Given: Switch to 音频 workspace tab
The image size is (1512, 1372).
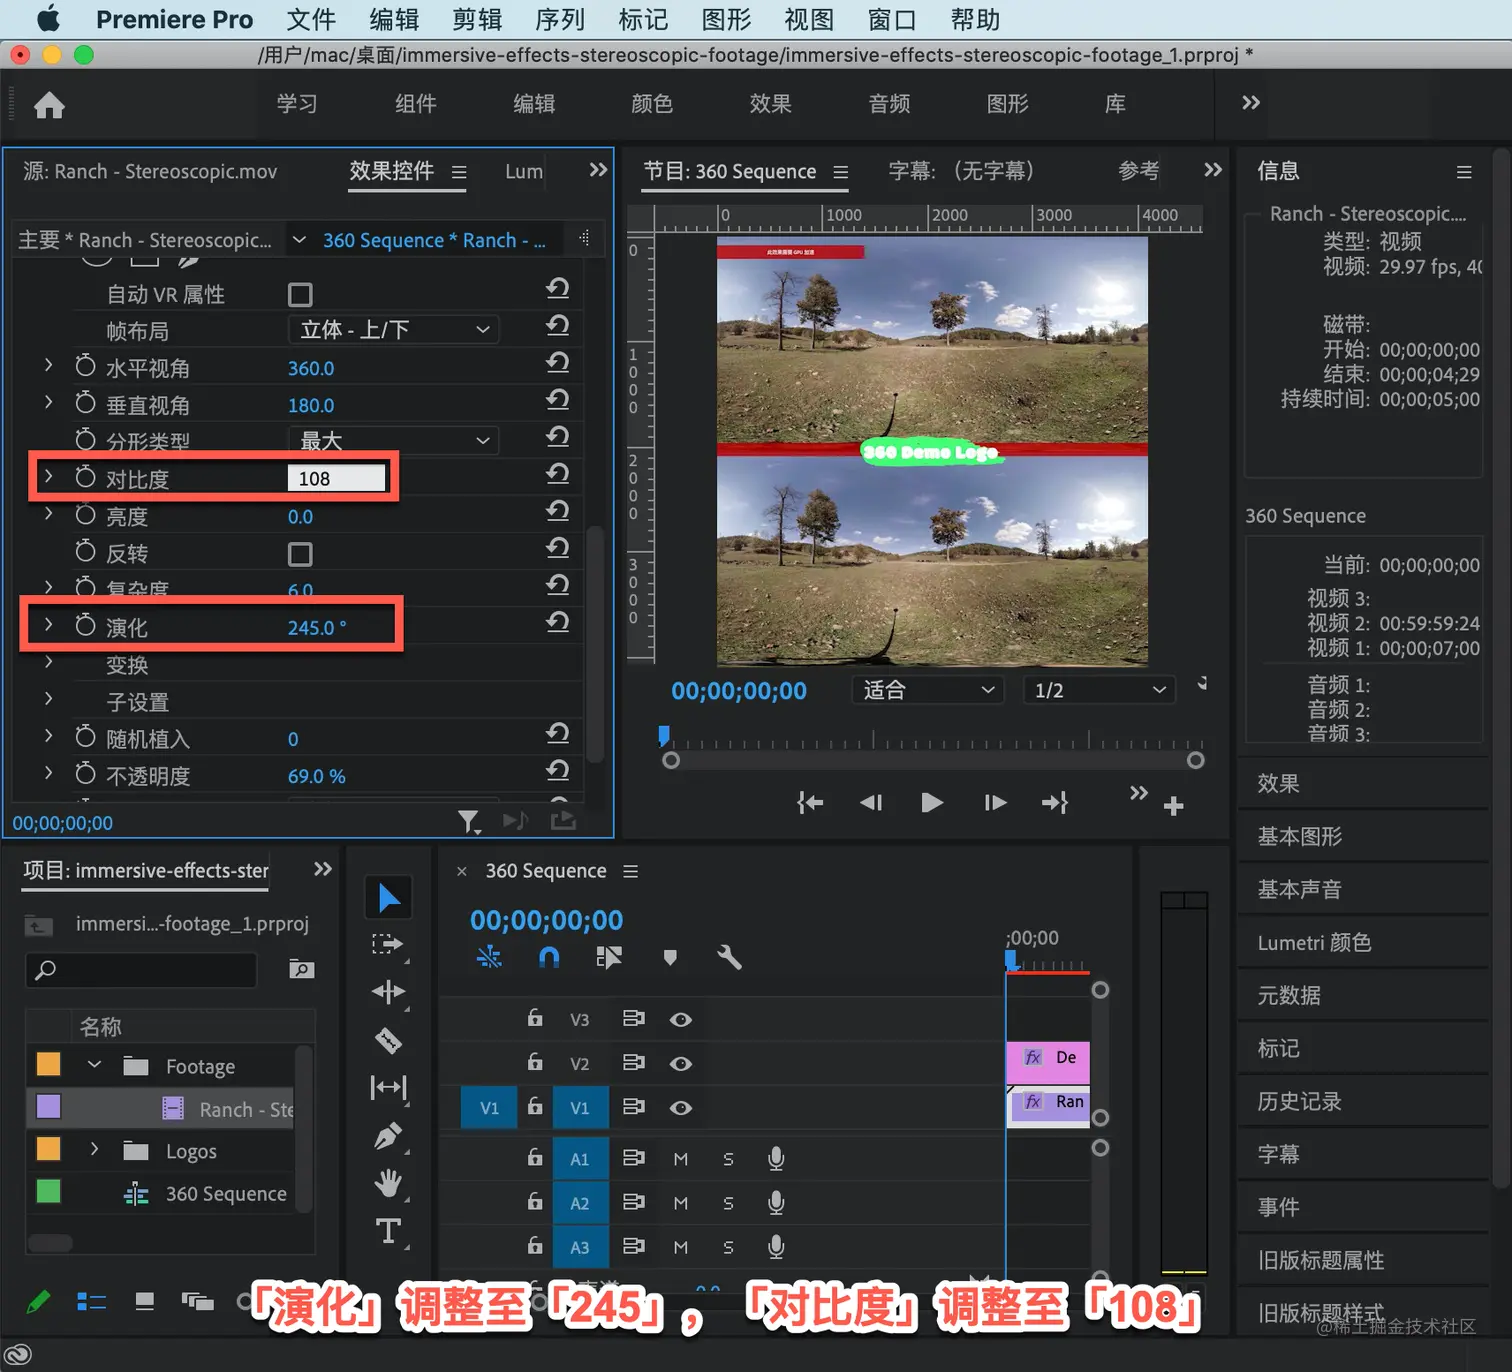Looking at the screenshot, I should [x=889, y=104].
